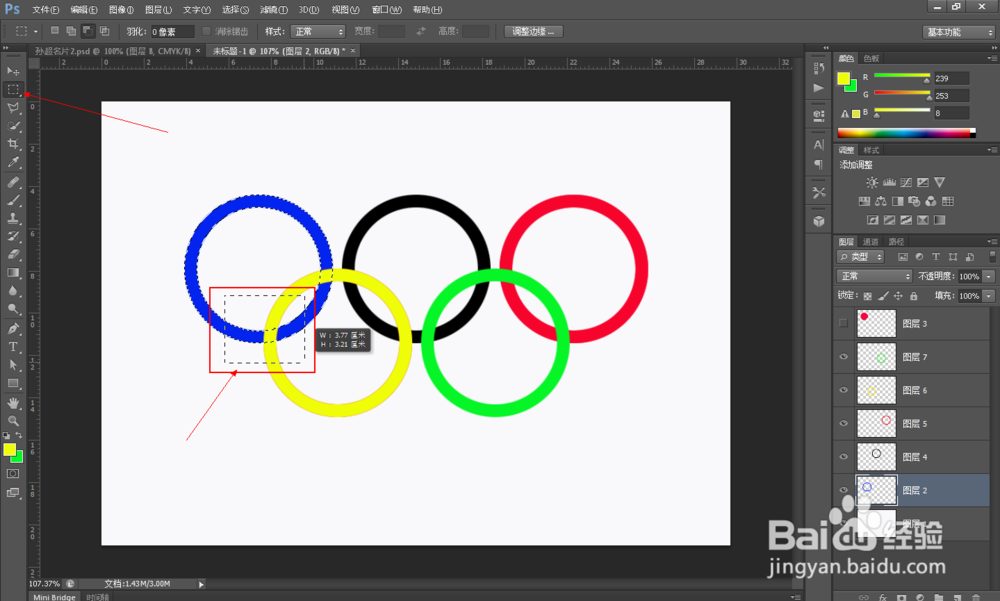Select the Rectangular Marquee tool
1000x601 pixels.
pos(13,89)
